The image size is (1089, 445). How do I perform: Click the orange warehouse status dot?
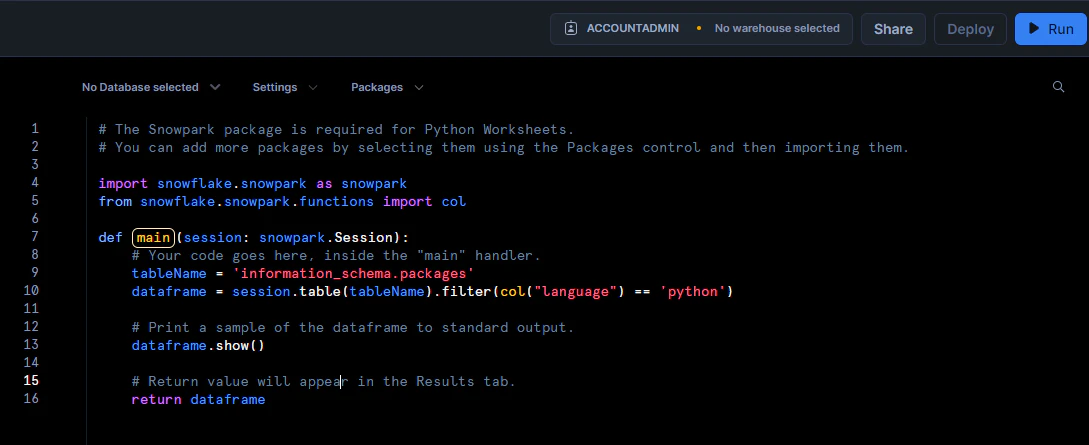coord(698,29)
